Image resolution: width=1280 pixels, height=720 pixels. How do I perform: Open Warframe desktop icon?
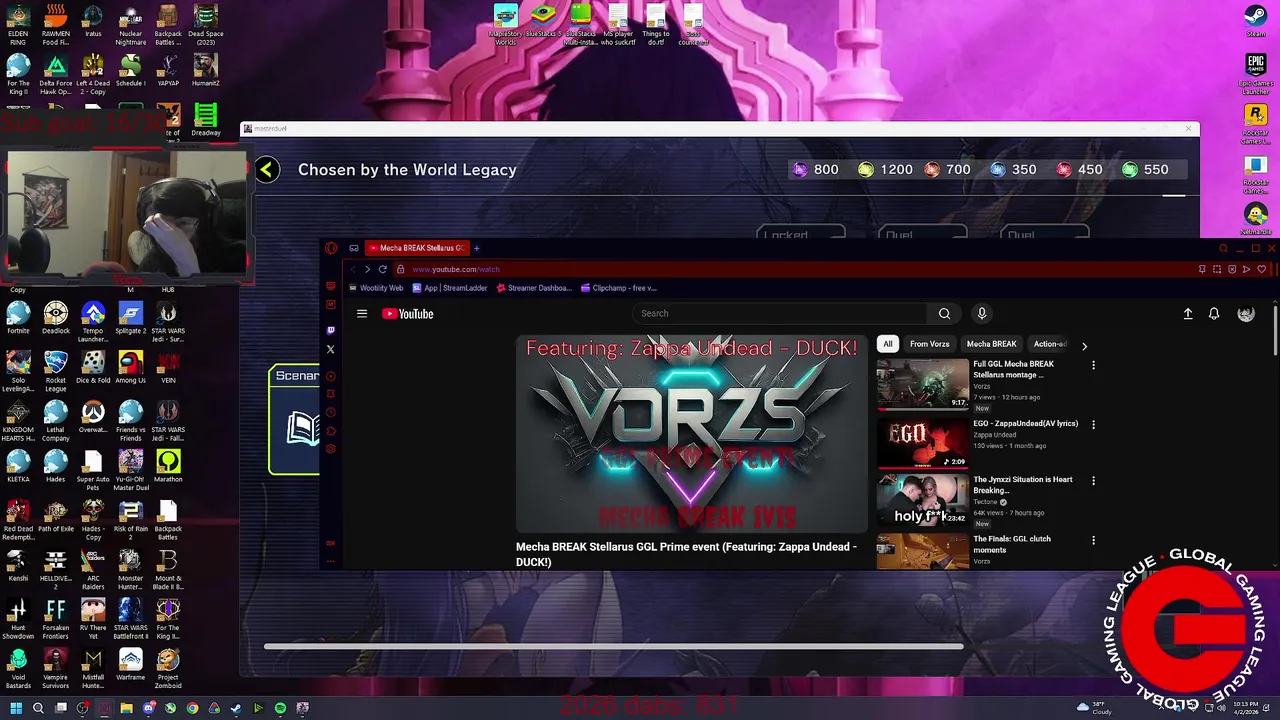click(x=131, y=664)
